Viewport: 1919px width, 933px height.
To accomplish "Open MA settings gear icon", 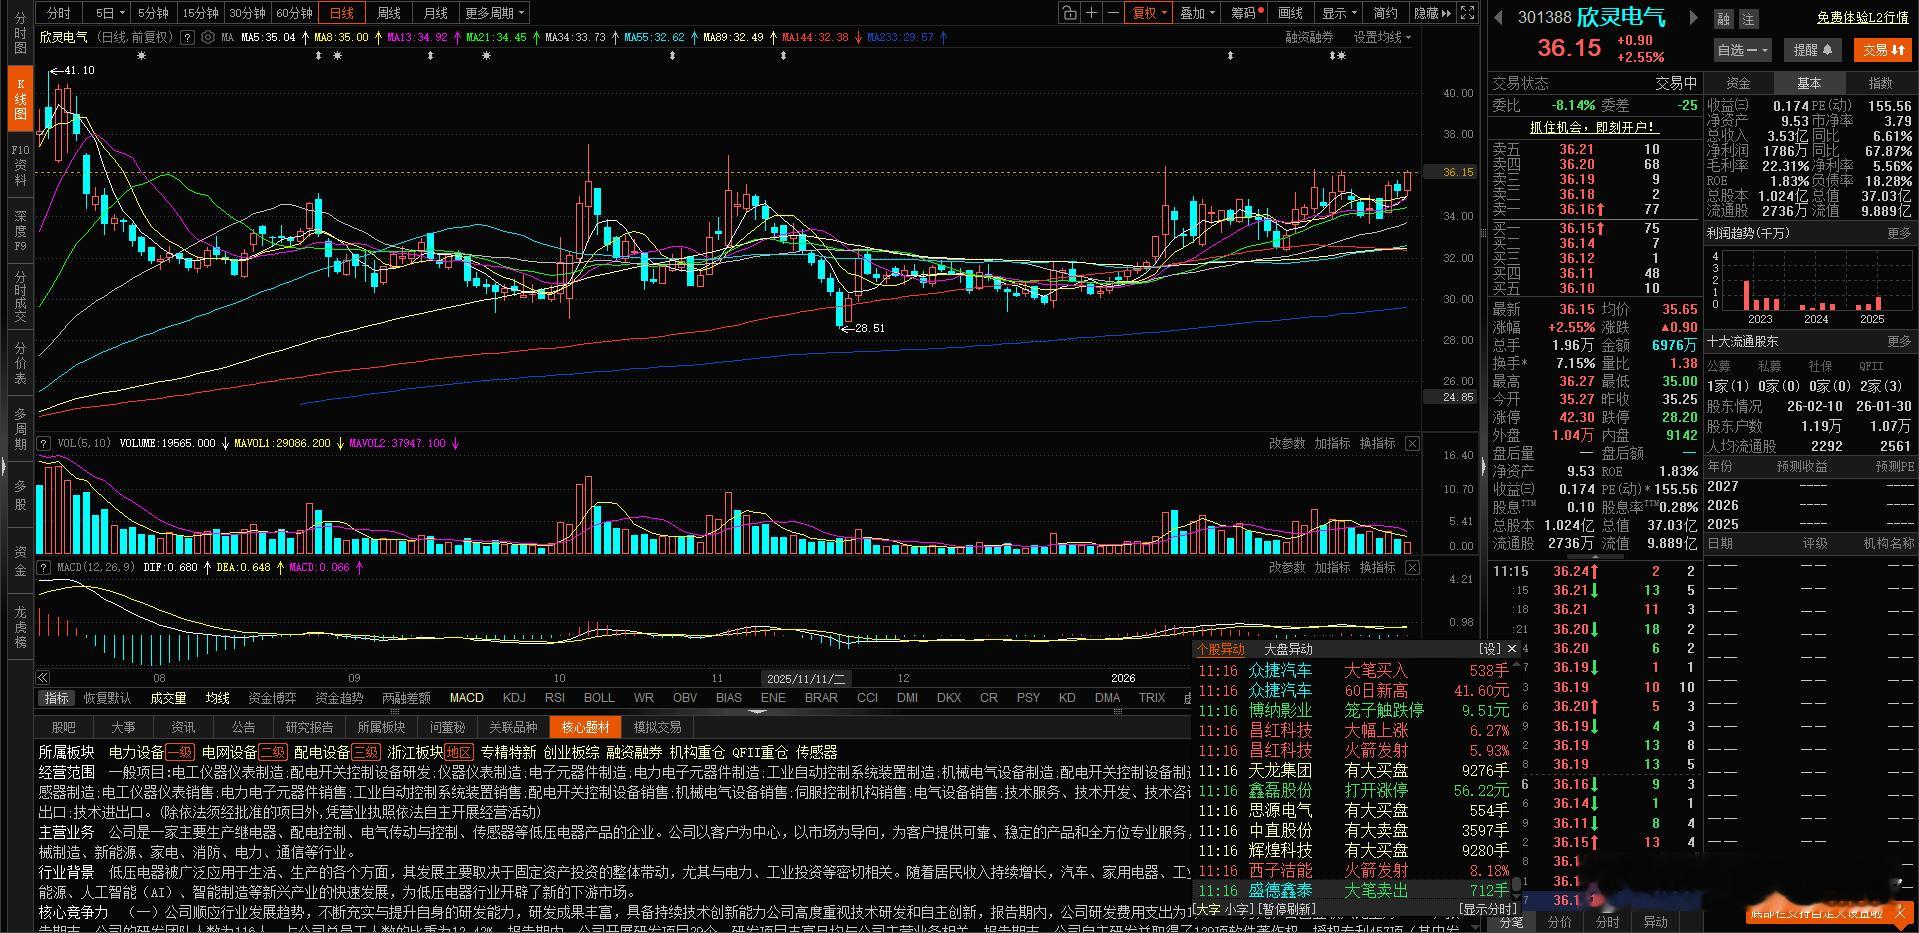I will pyautogui.click(x=208, y=37).
